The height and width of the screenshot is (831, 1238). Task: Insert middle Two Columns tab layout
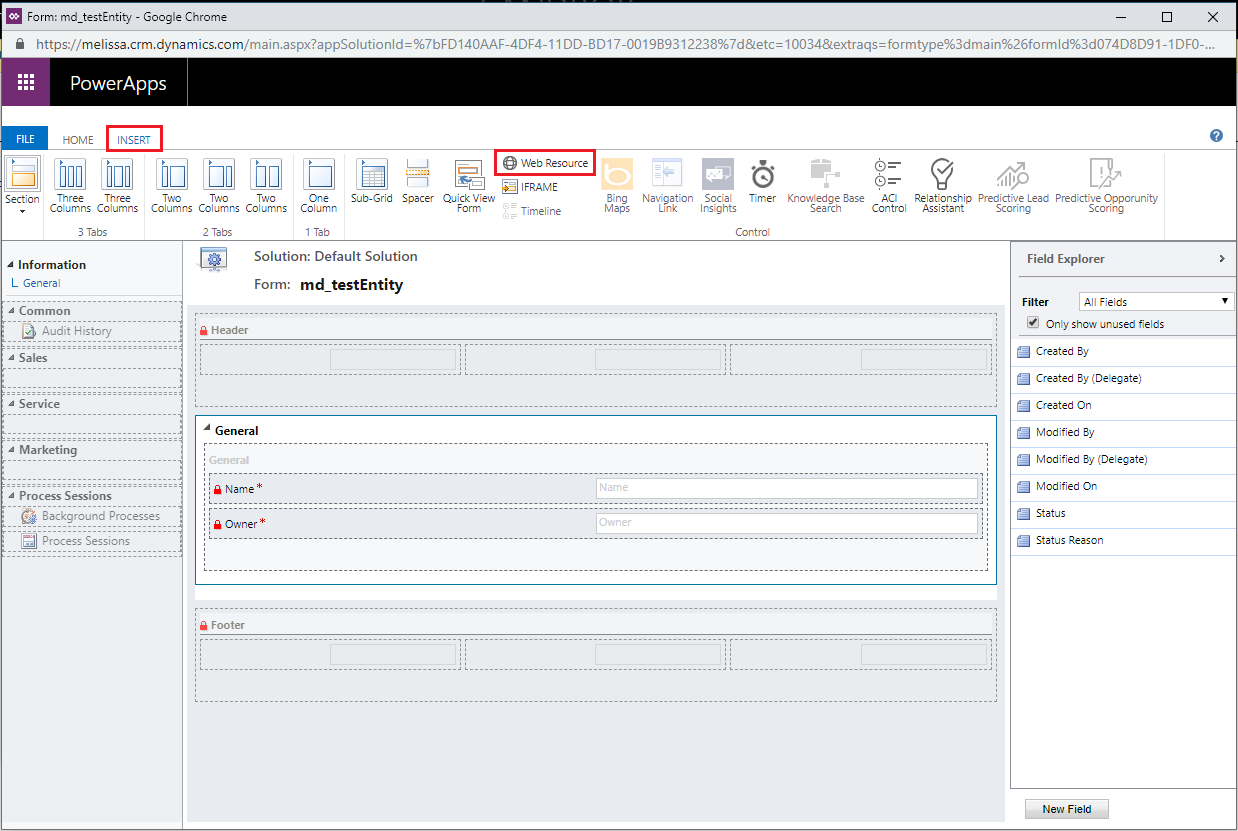pyautogui.click(x=219, y=186)
